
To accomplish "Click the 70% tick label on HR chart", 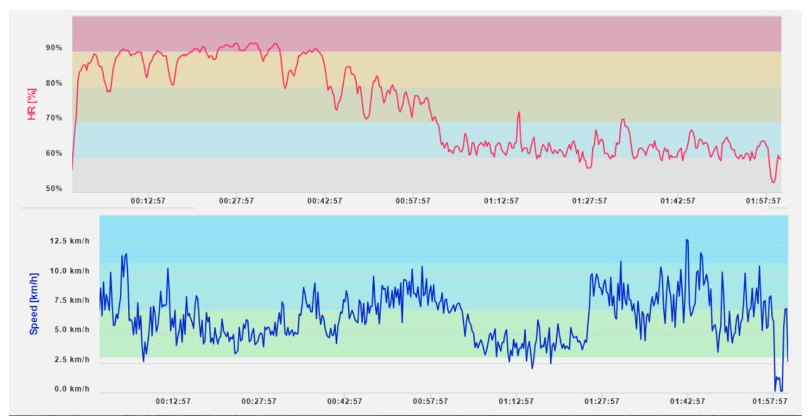I will coord(53,118).
